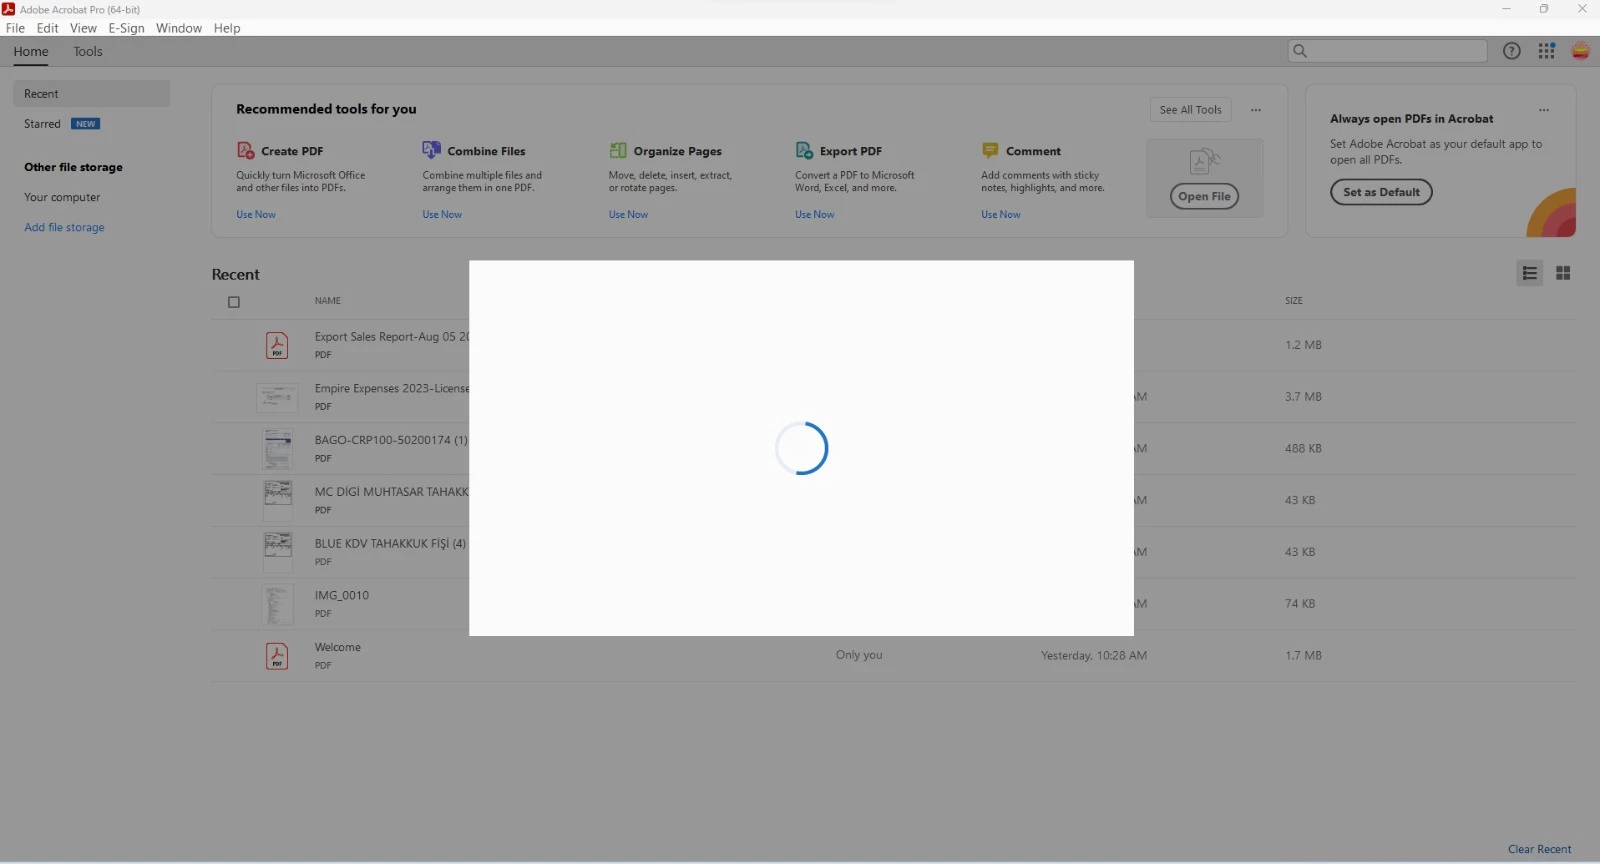Image resolution: width=1600 pixels, height=864 pixels.
Task: Click the 488 KB size value
Action: 1303,449
